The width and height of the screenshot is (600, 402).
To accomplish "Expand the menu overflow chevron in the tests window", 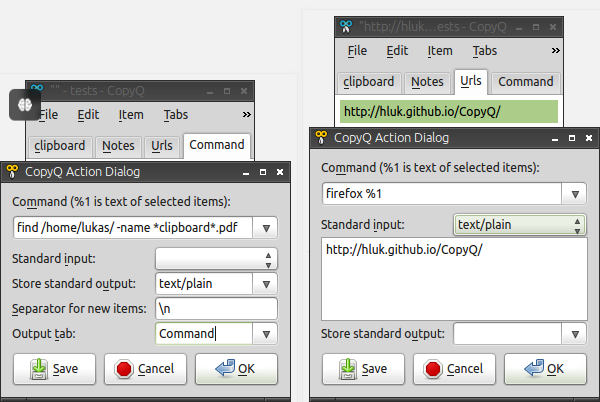I will pyautogui.click(x=247, y=114).
